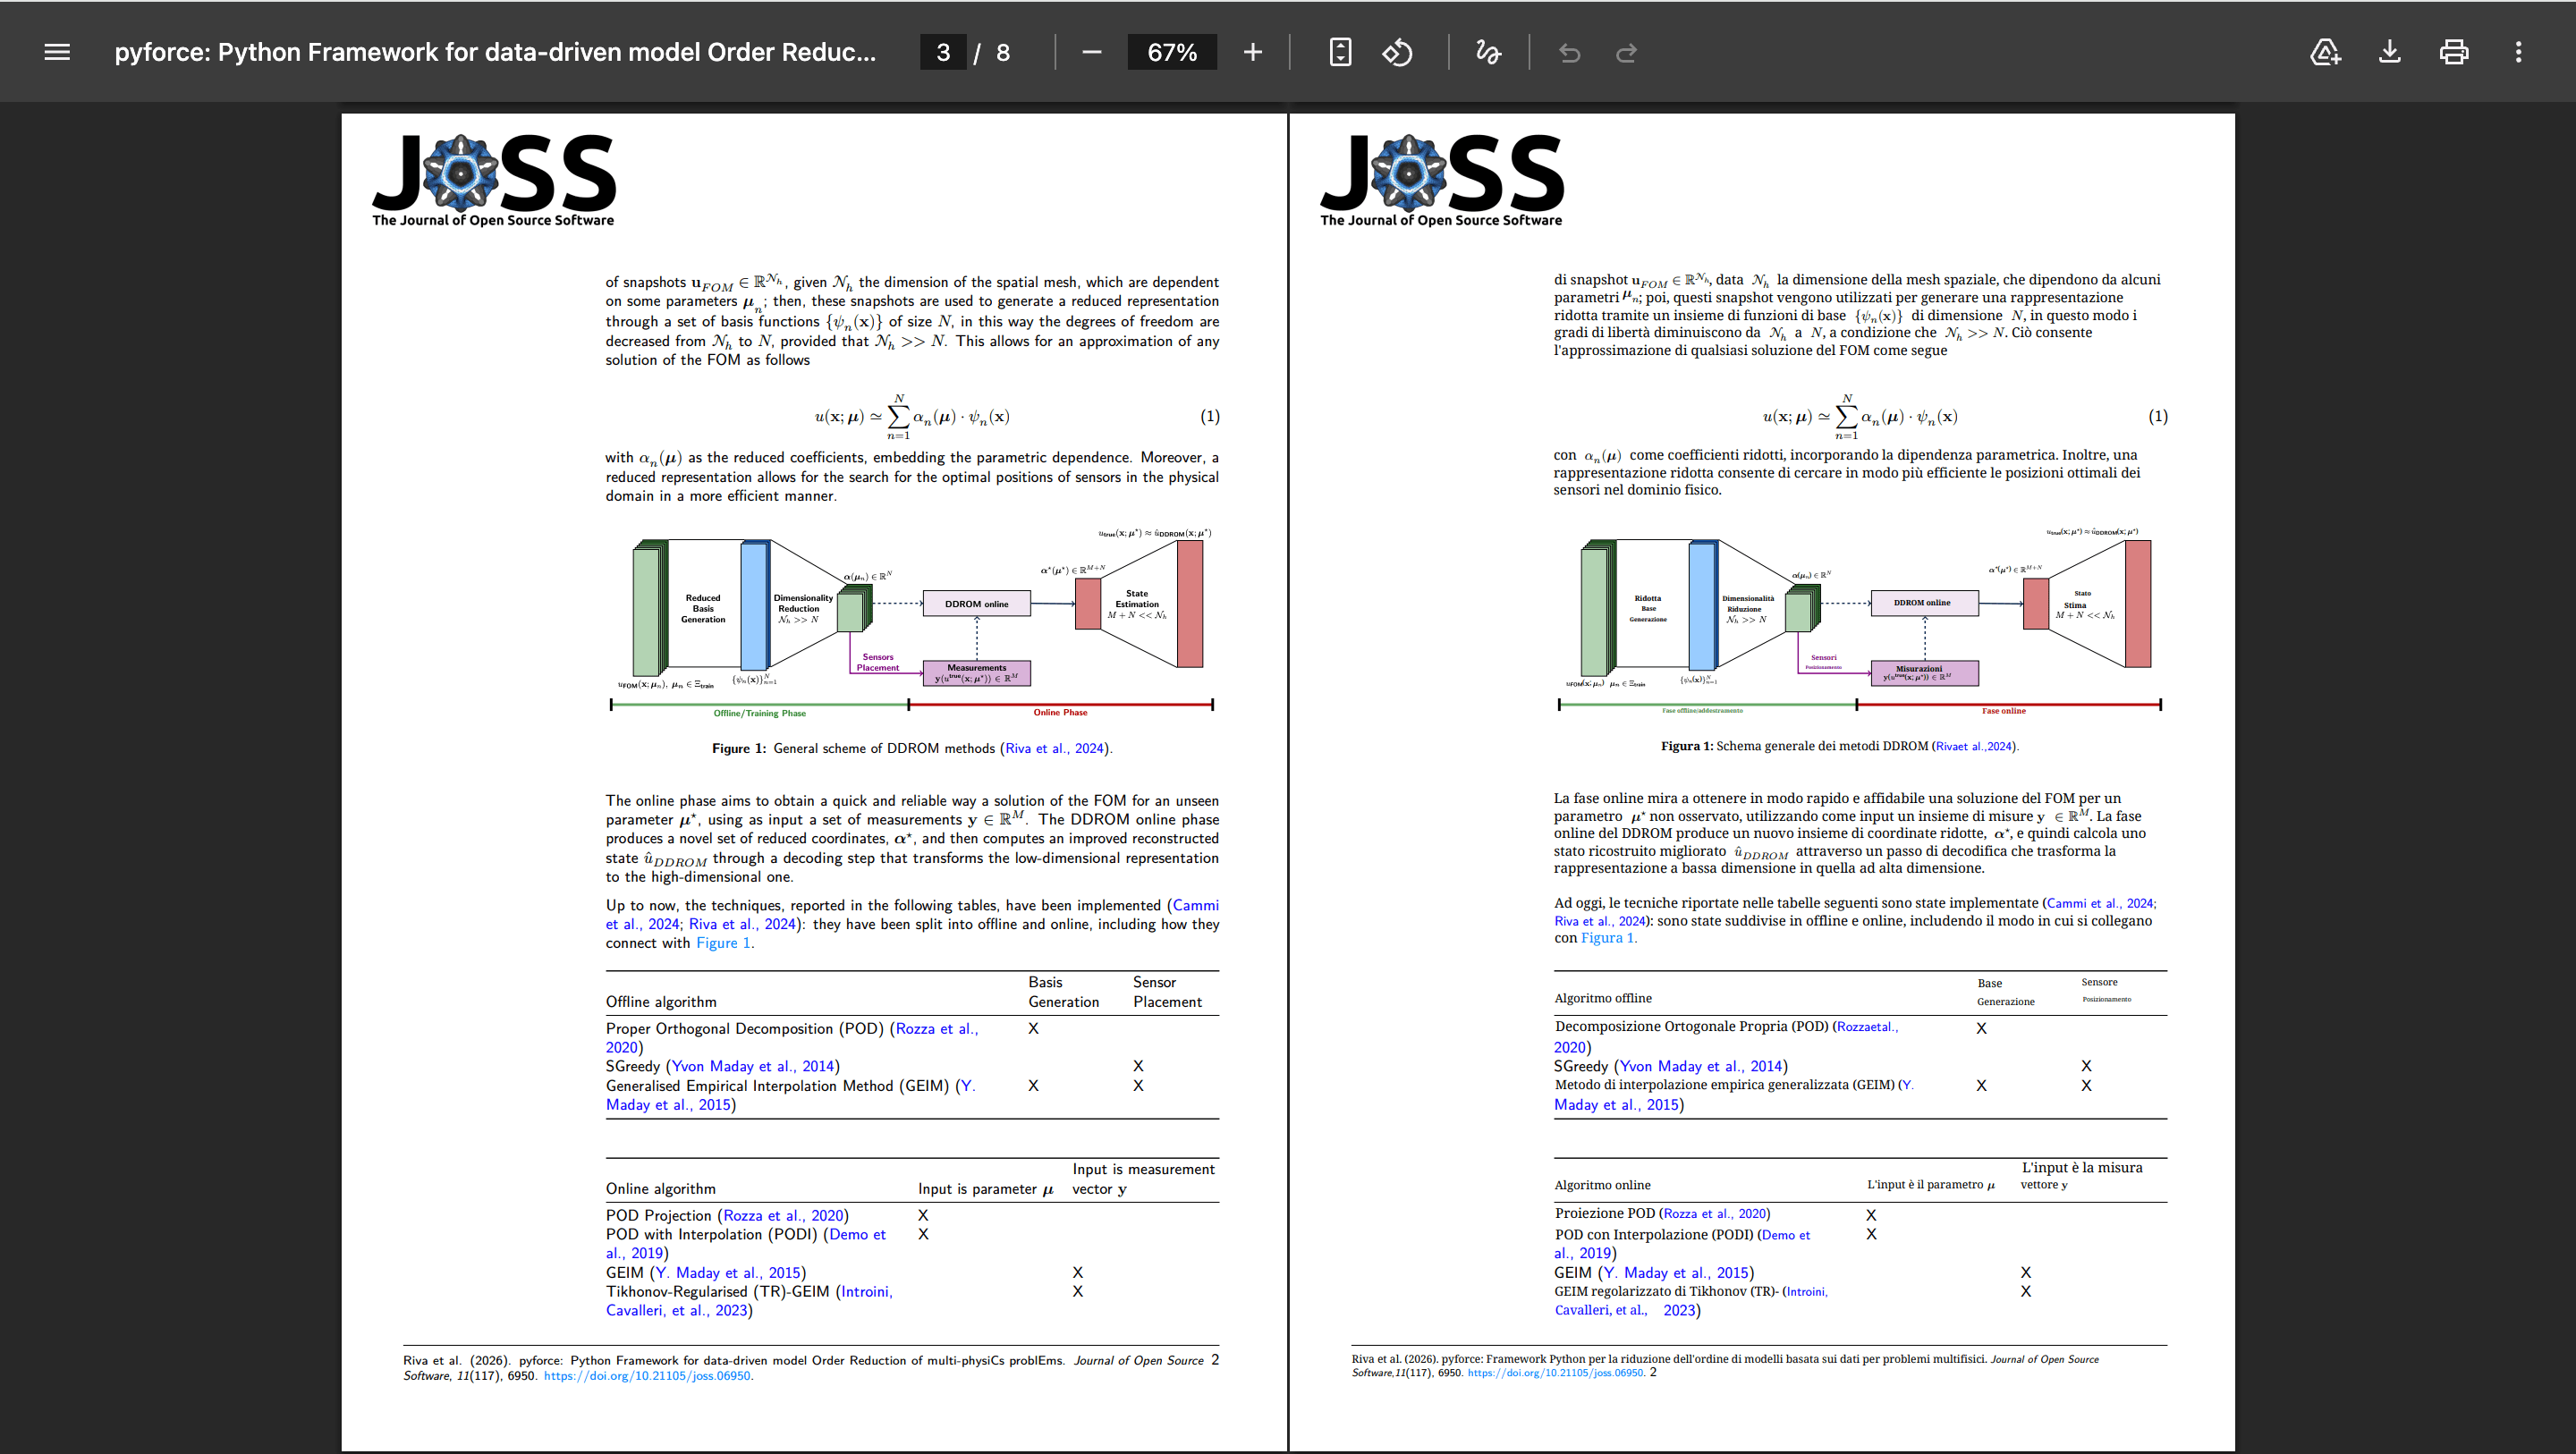Screen dimensions: 2576x1454
Task: Open the more actions three-dot menu
Action: pyautogui.click(x=2518, y=52)
